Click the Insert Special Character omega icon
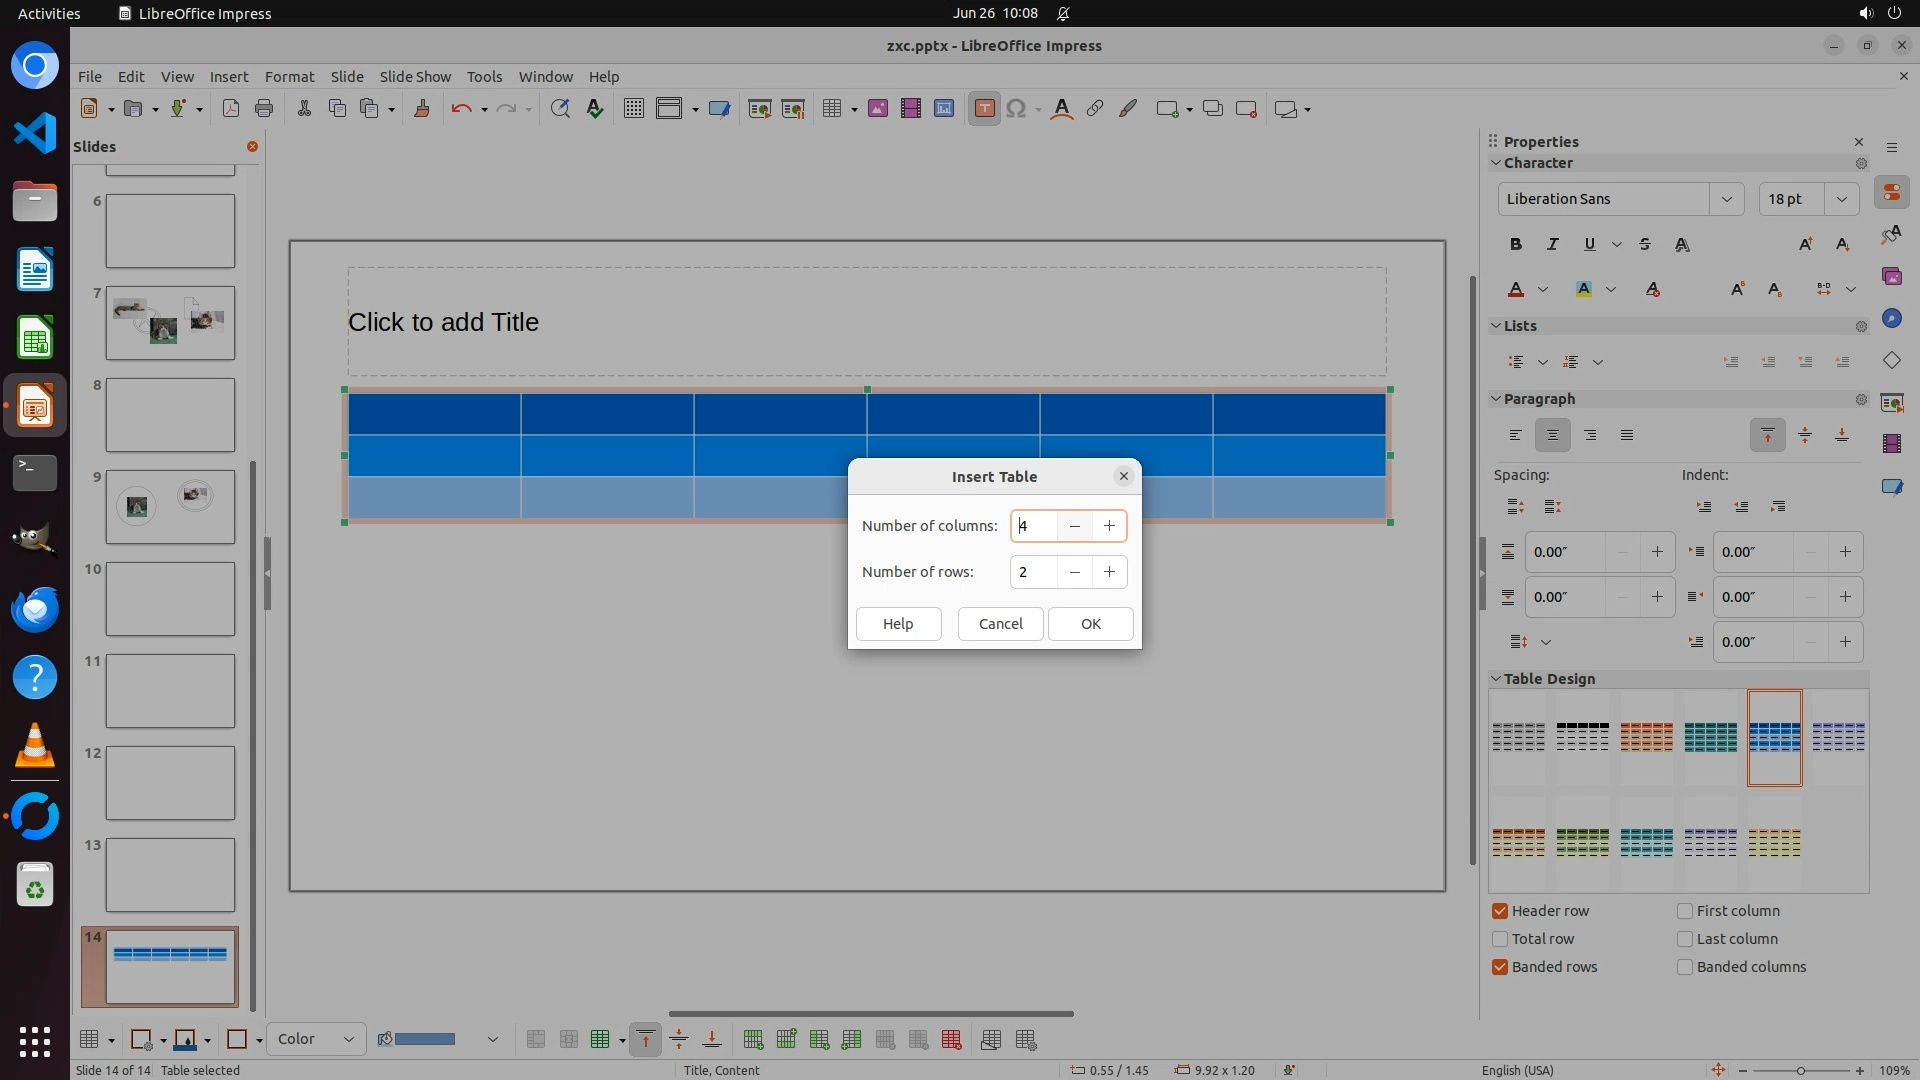The width and height of the screenshot is (1920, 1080). 1016,109
